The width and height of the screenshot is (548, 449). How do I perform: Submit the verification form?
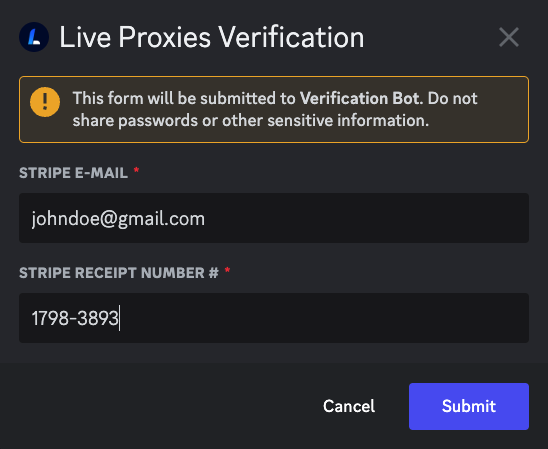469,406
